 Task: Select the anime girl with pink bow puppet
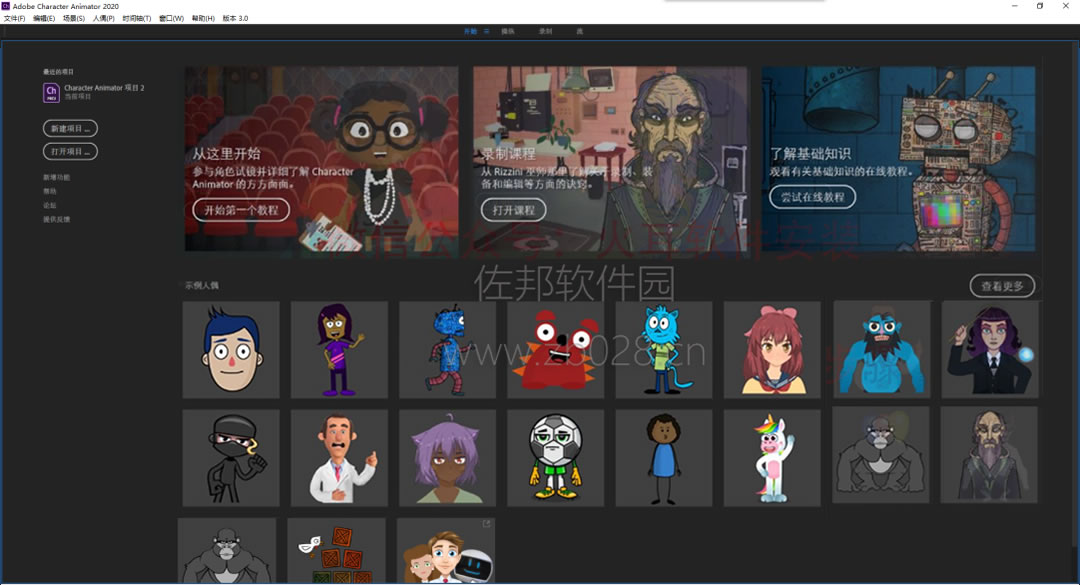[x=772, y=349]
